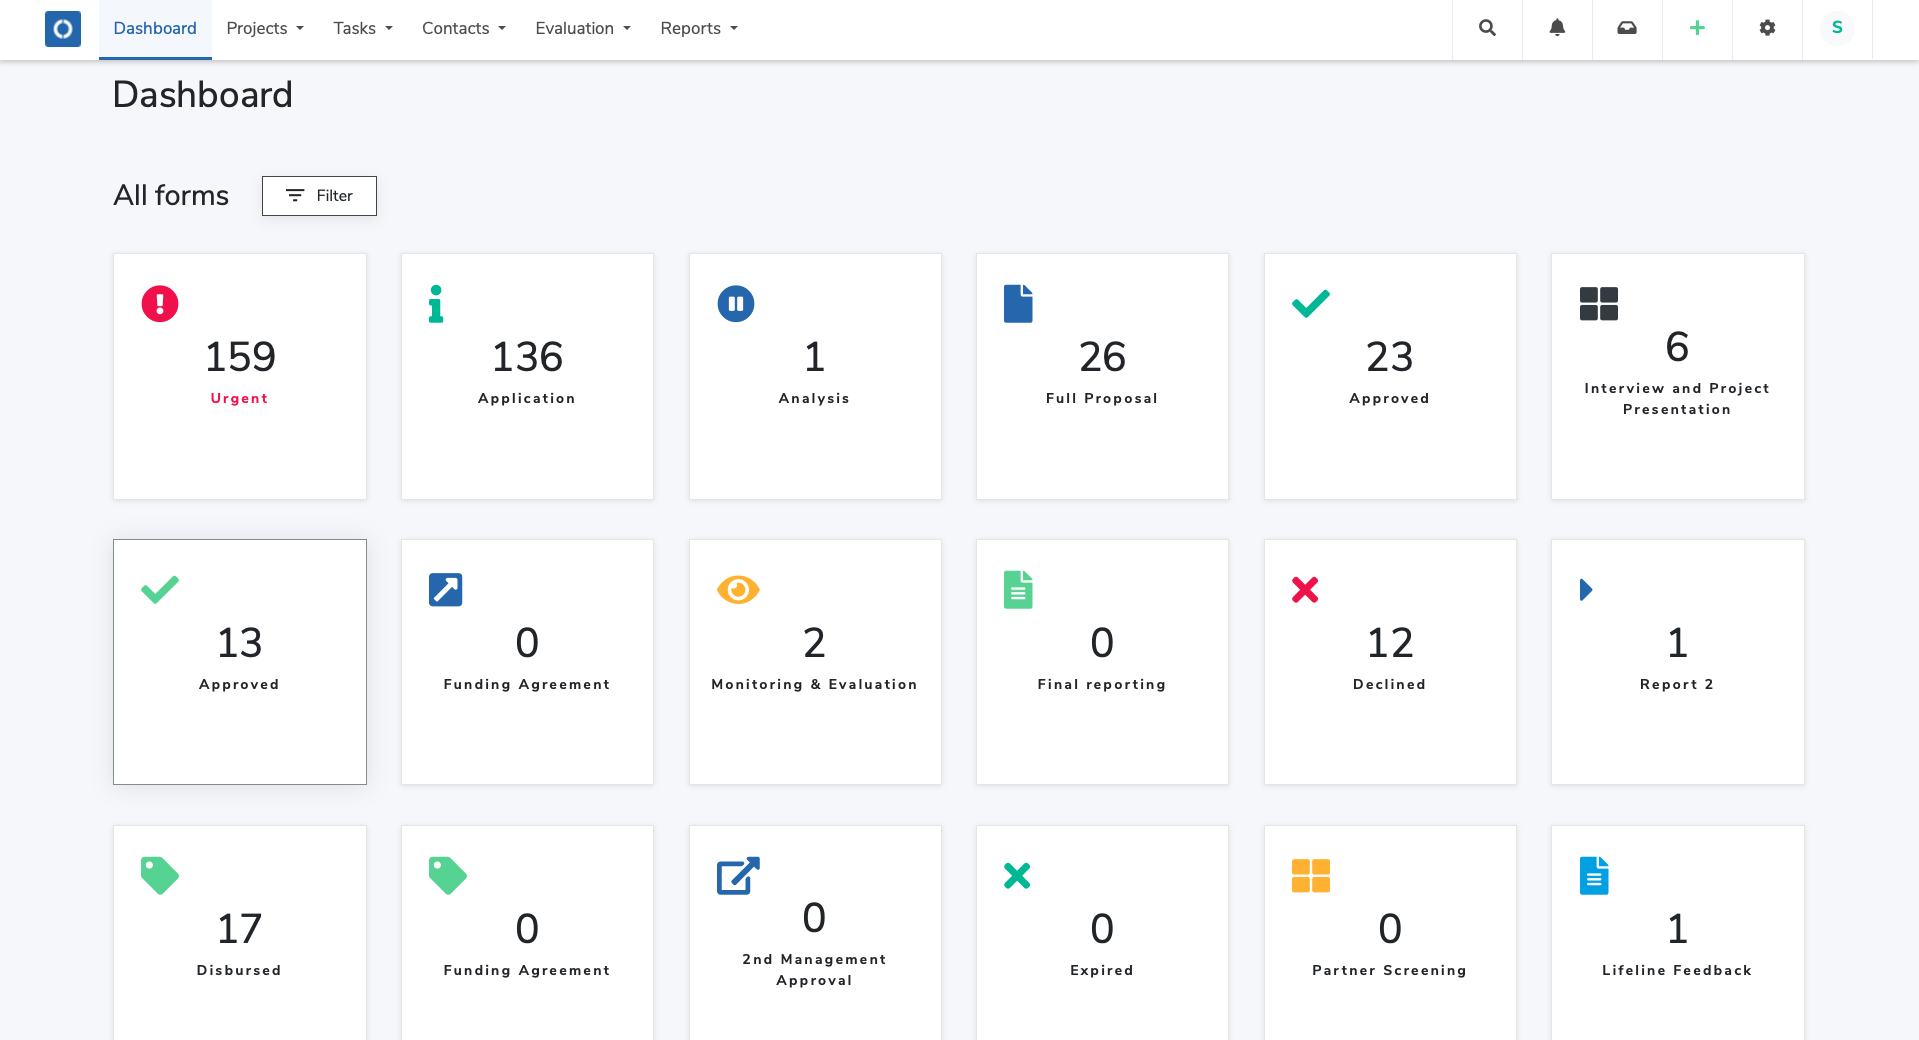Click the Filter button above the forms

point(319,196)
